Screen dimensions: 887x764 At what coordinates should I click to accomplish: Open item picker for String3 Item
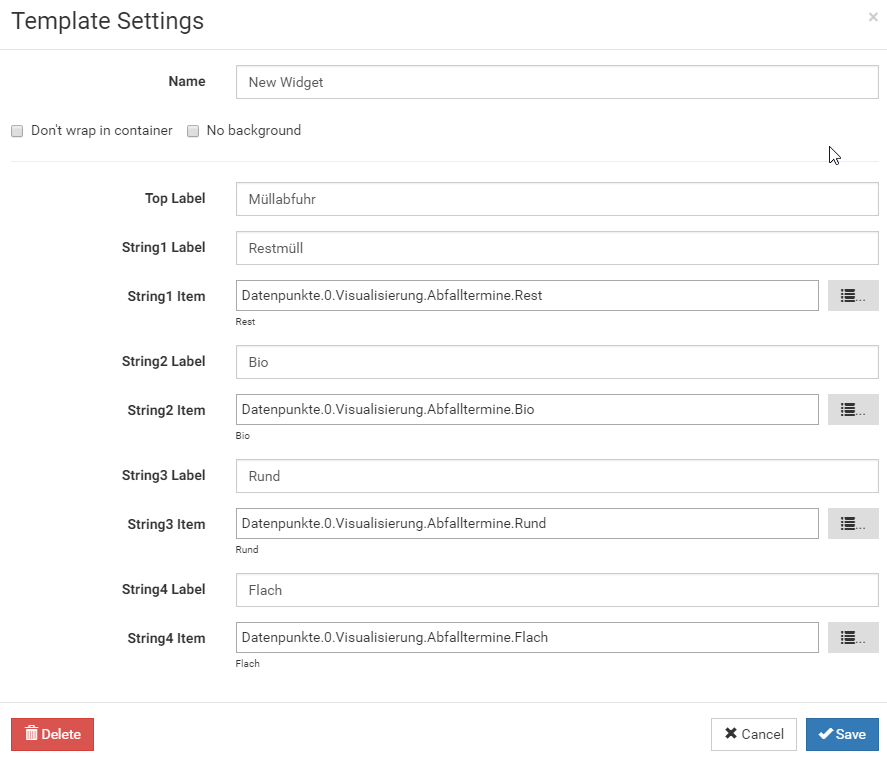click(852, 524)
